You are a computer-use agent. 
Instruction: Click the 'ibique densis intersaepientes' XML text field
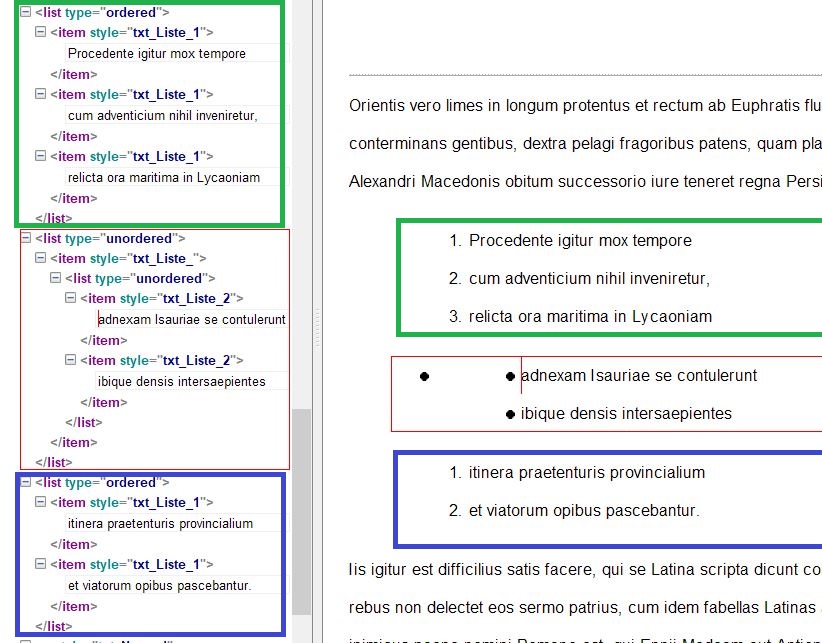coord(191,381)
